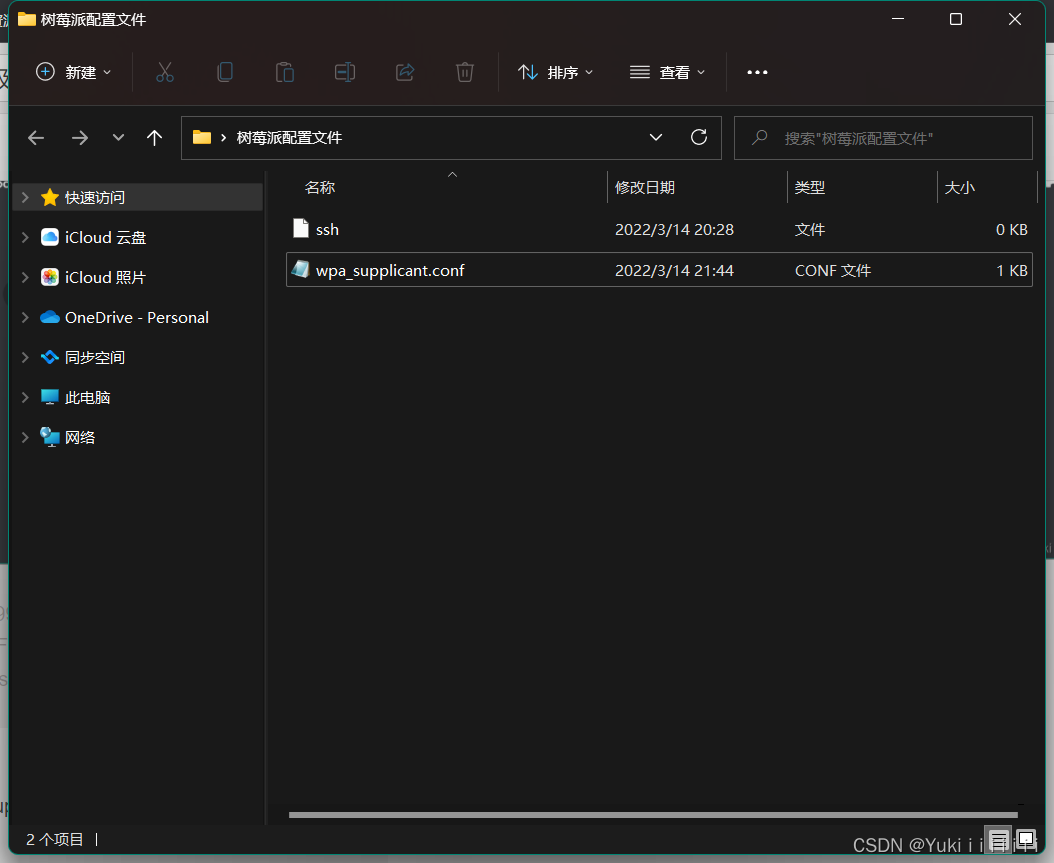Click the Cut scissors icon
The height and width of the screenshot is (863, 1054).
[x=165, y=72]
